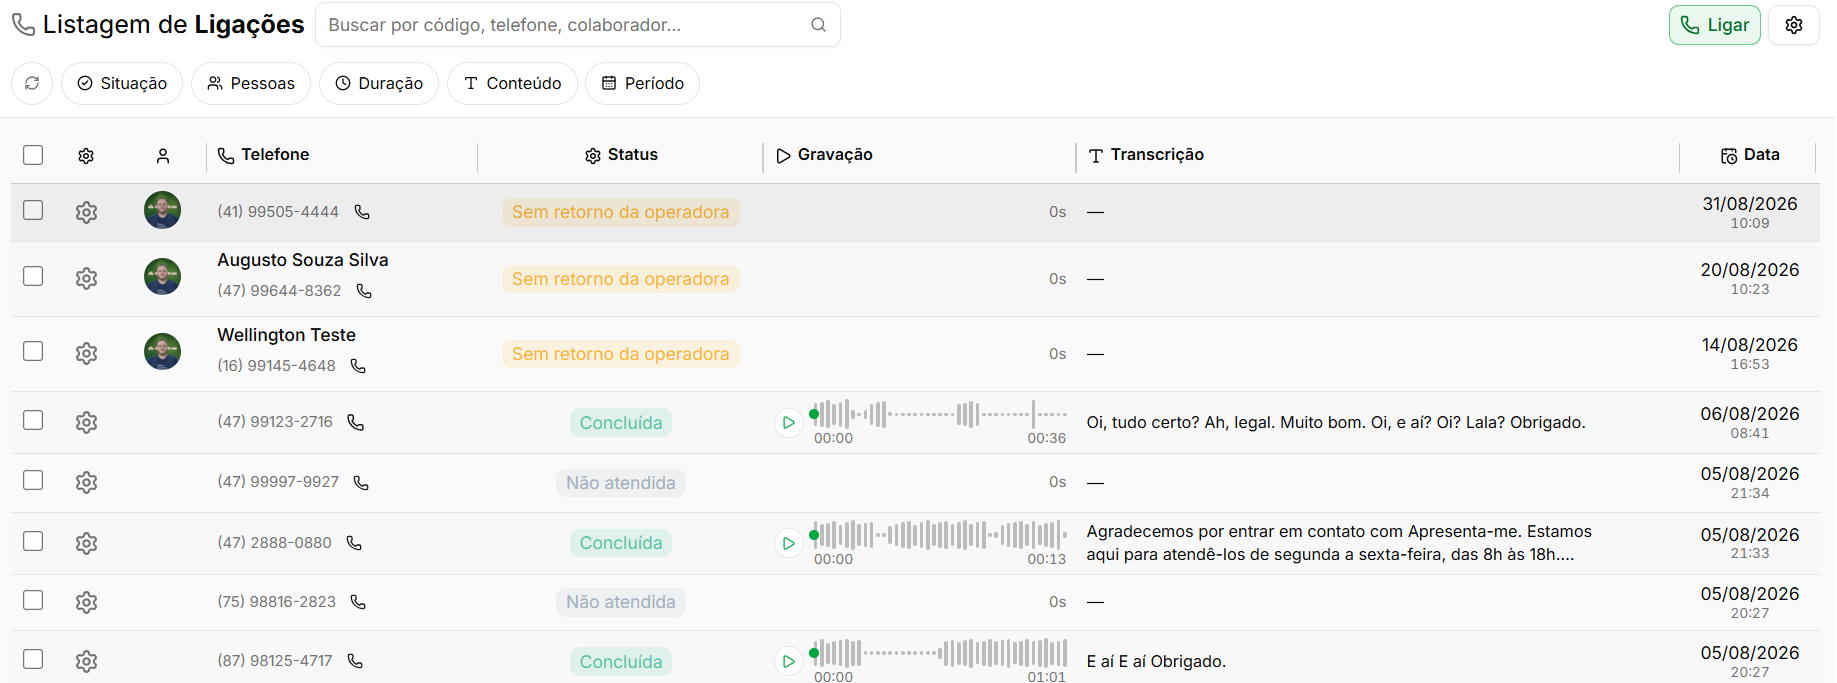Click call icon beside (41) 99505-4444

pyautogui.click(x=362, y=212)
